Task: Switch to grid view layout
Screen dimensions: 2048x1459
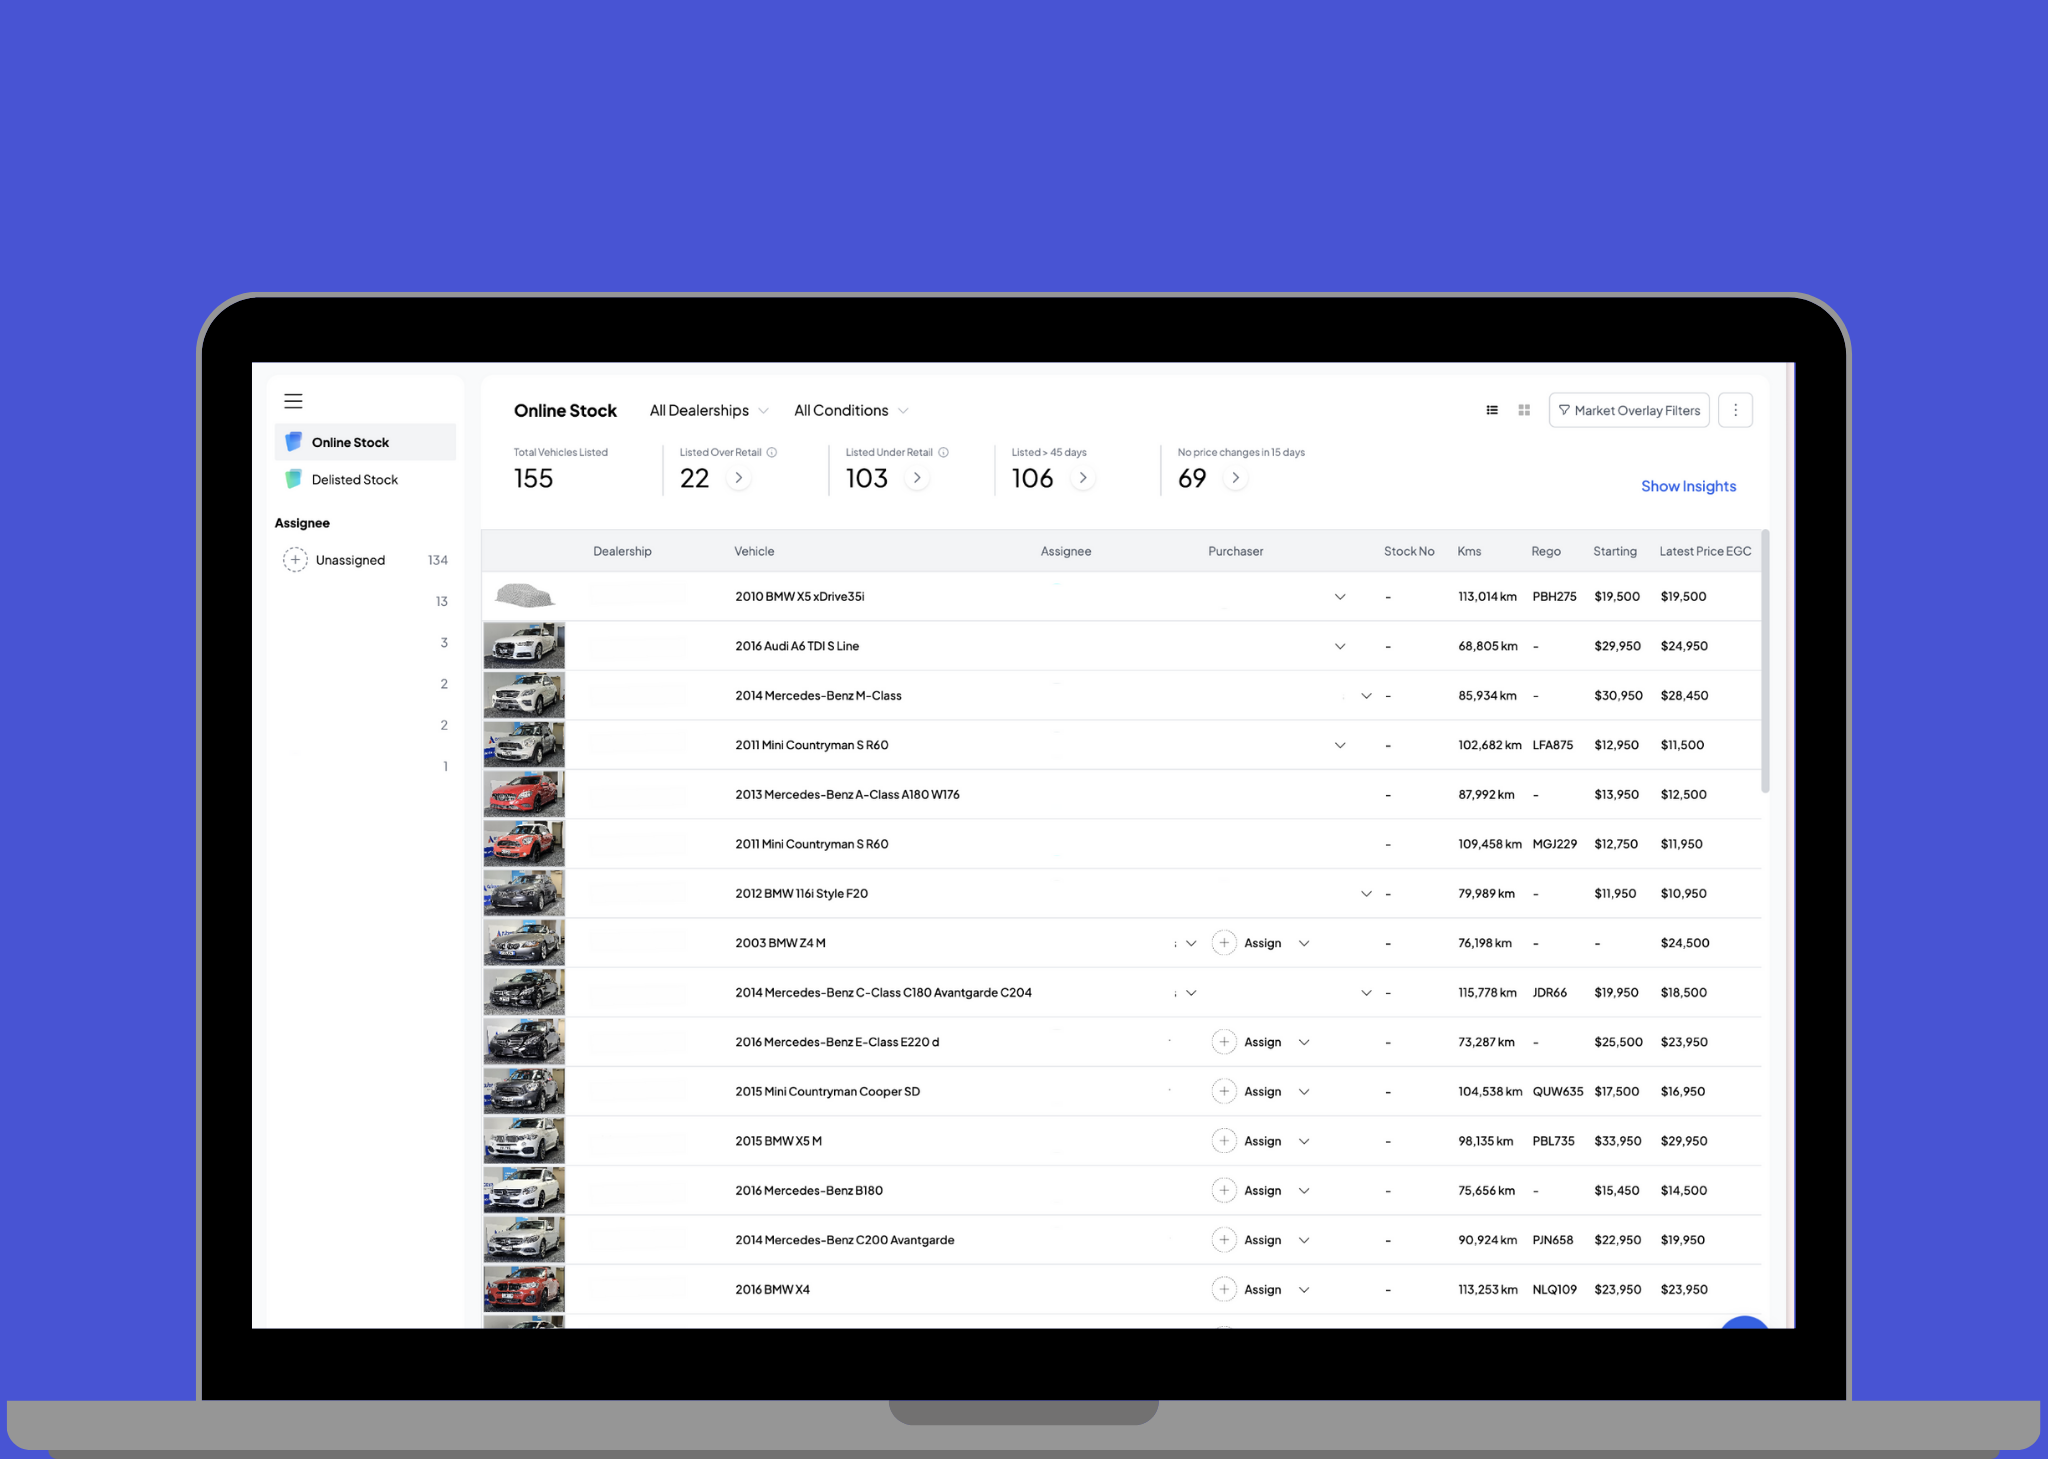Action: [1523, 409]
